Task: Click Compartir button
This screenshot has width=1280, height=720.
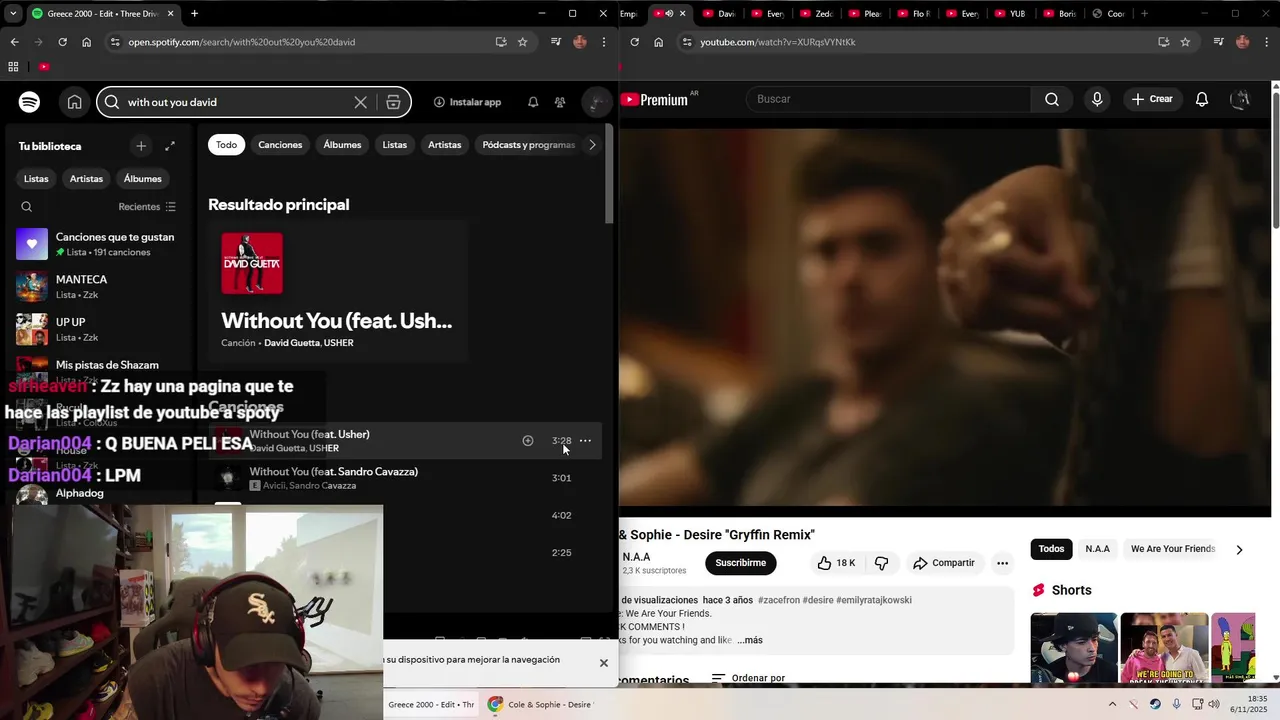Action: tap(943, 563)
